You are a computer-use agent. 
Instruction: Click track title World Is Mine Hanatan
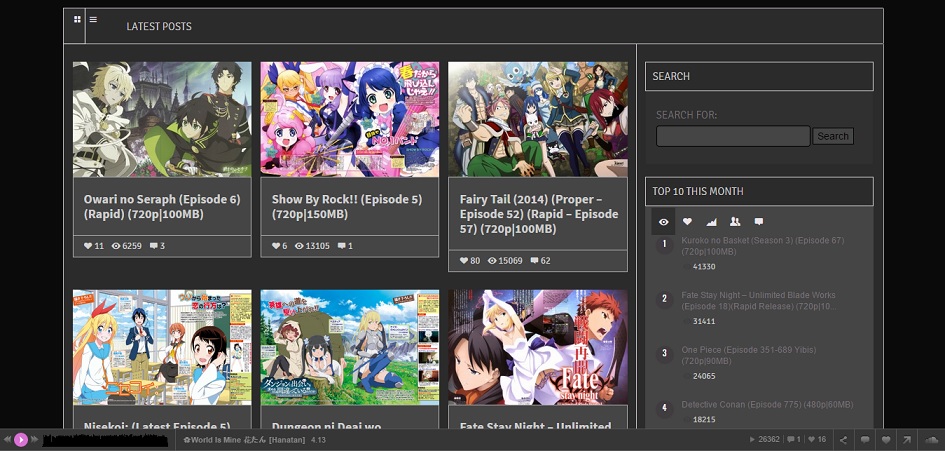coord(244,440)
